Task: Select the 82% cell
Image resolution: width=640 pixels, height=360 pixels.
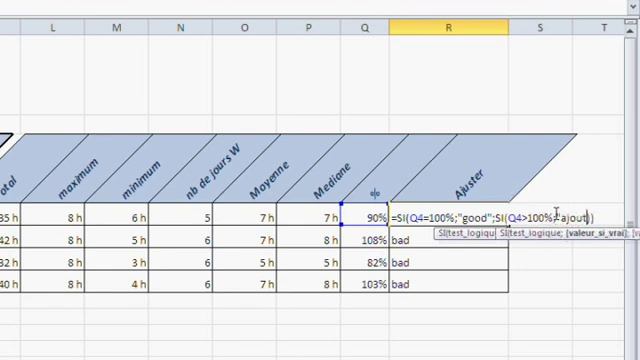Action: (365, 259)
